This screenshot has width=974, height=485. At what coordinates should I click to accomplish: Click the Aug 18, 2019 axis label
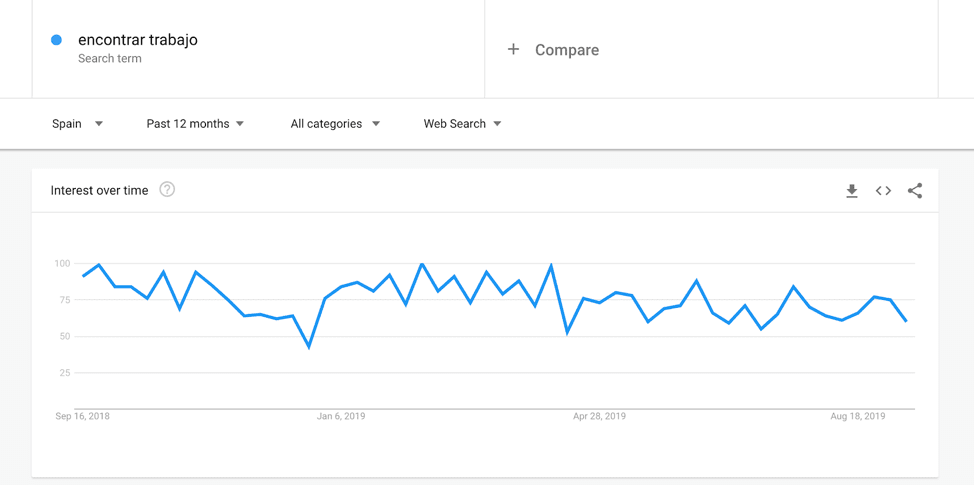(x=858, y=416)
